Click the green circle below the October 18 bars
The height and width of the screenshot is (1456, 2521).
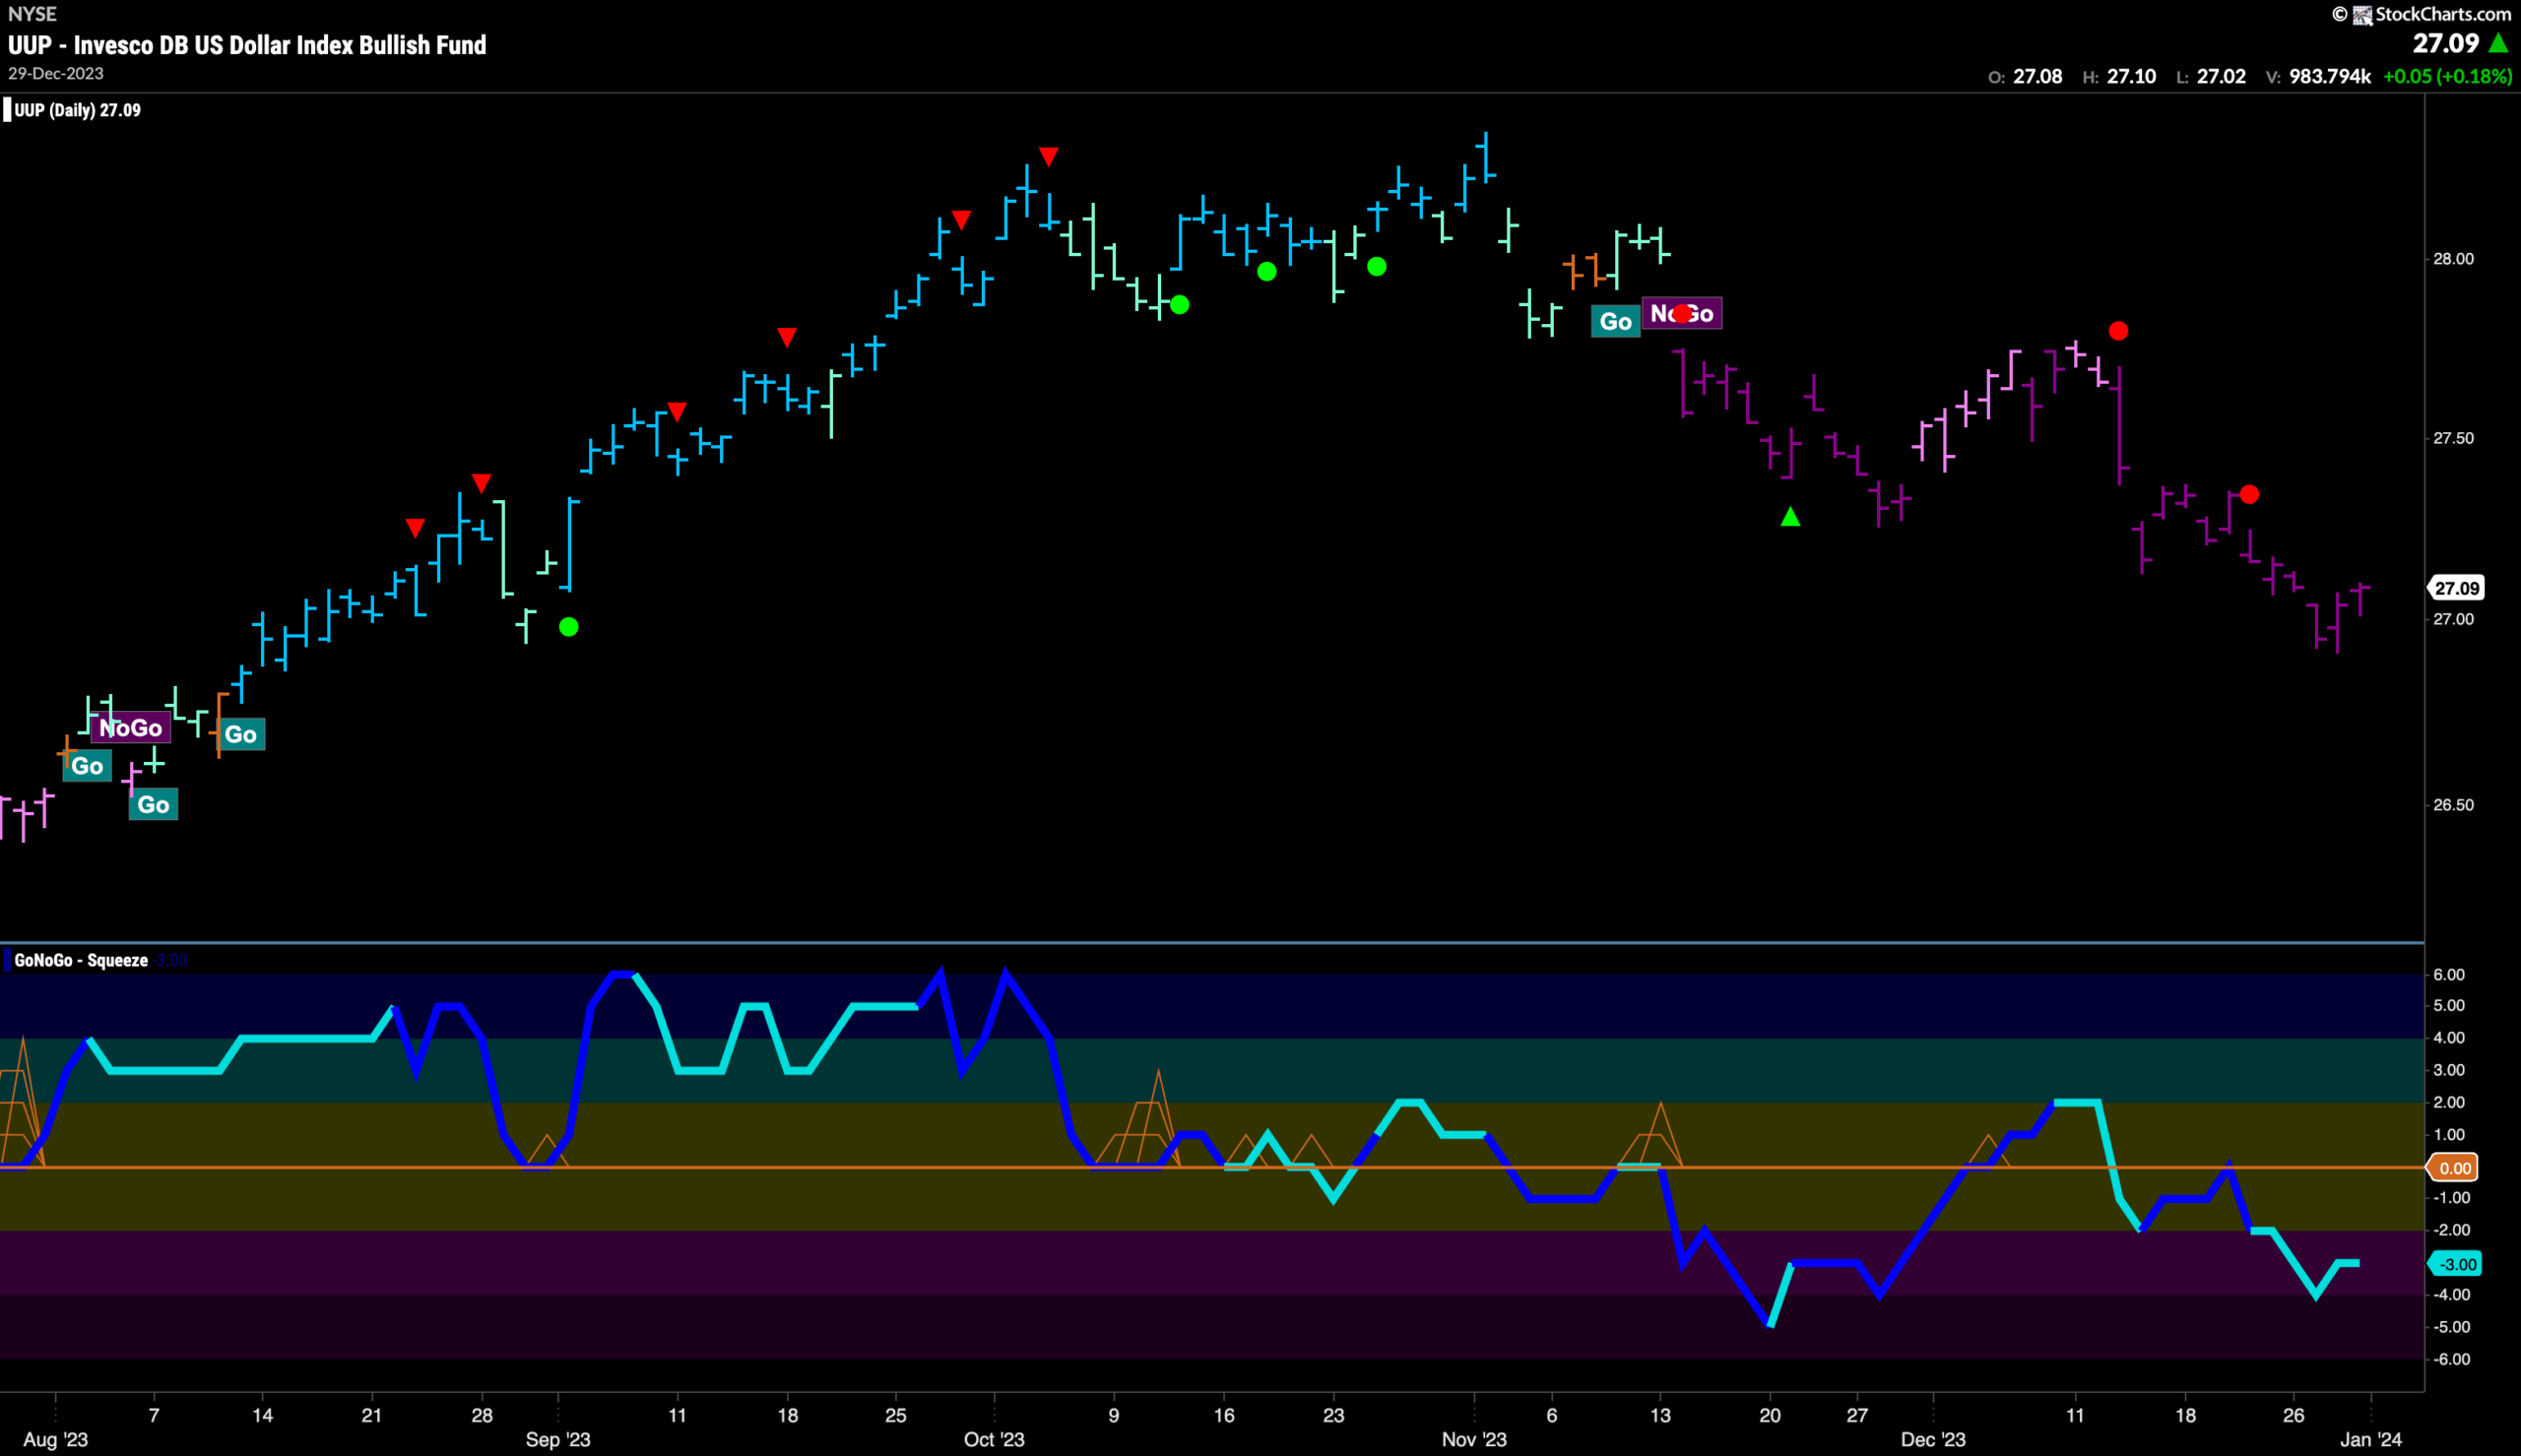(1267, 271)
